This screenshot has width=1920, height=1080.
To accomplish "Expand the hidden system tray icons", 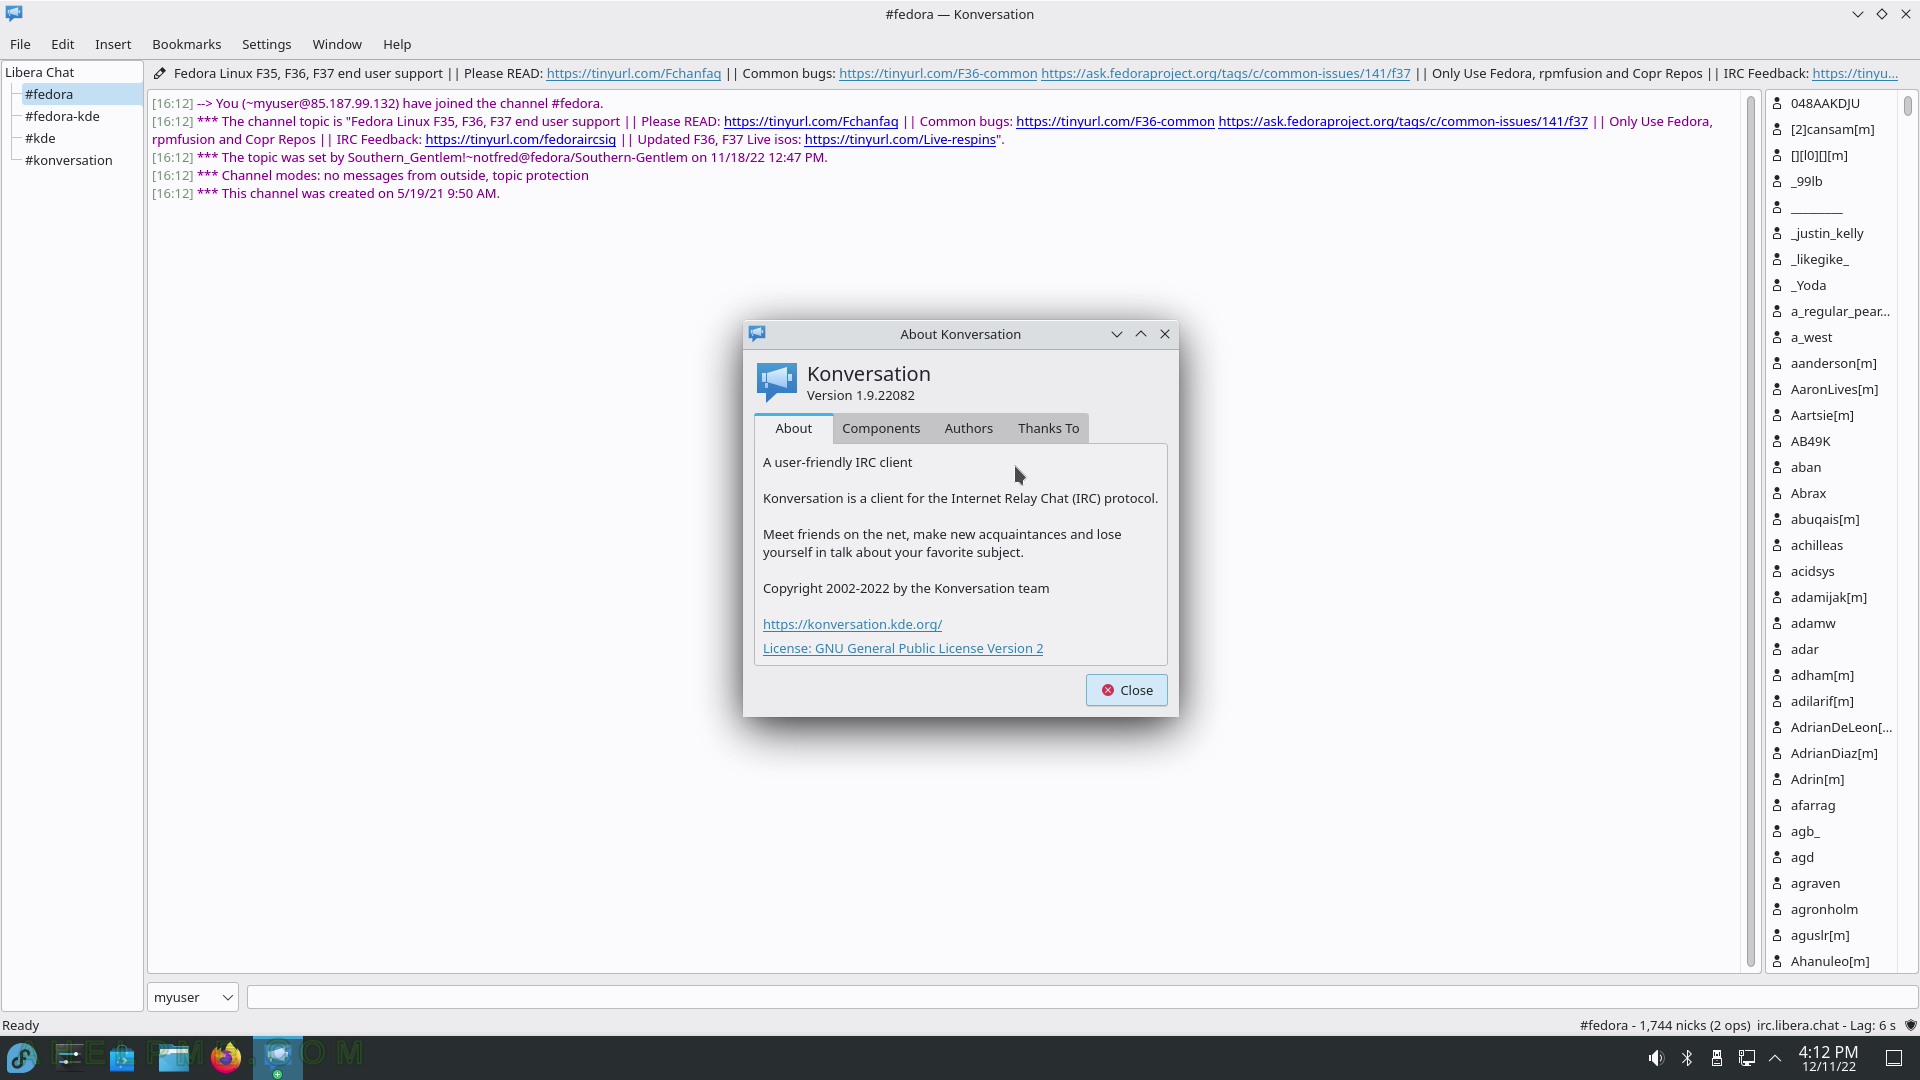I will [1775, 1058].
